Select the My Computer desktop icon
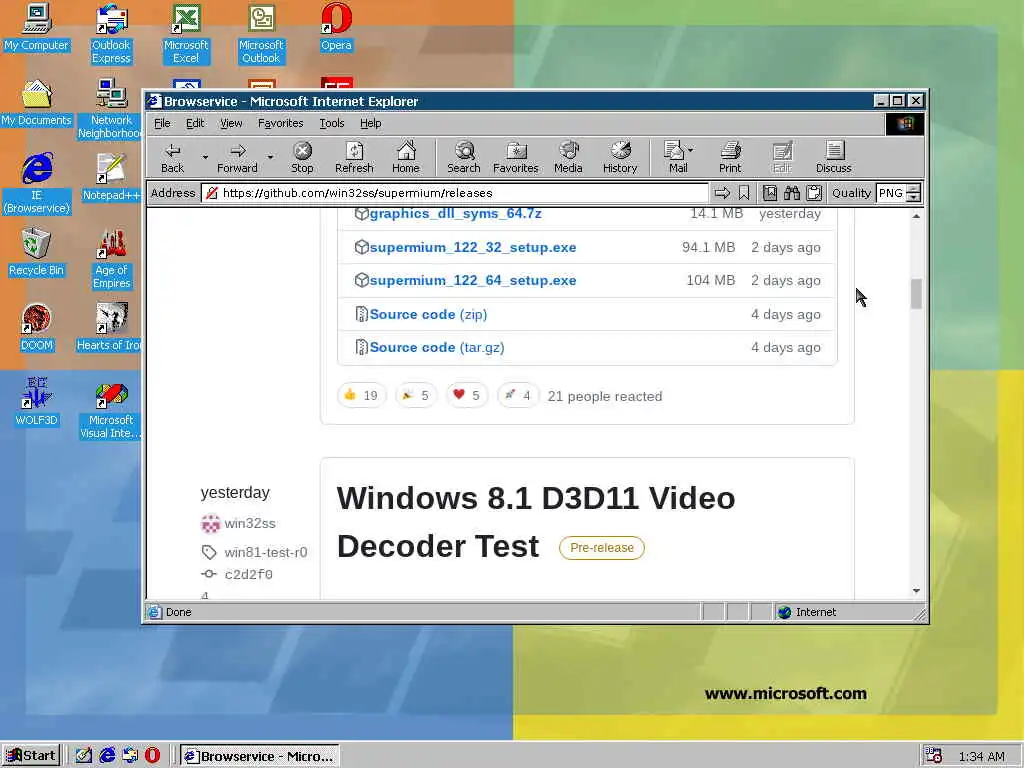1024x768 pixels. click(36, 28)
